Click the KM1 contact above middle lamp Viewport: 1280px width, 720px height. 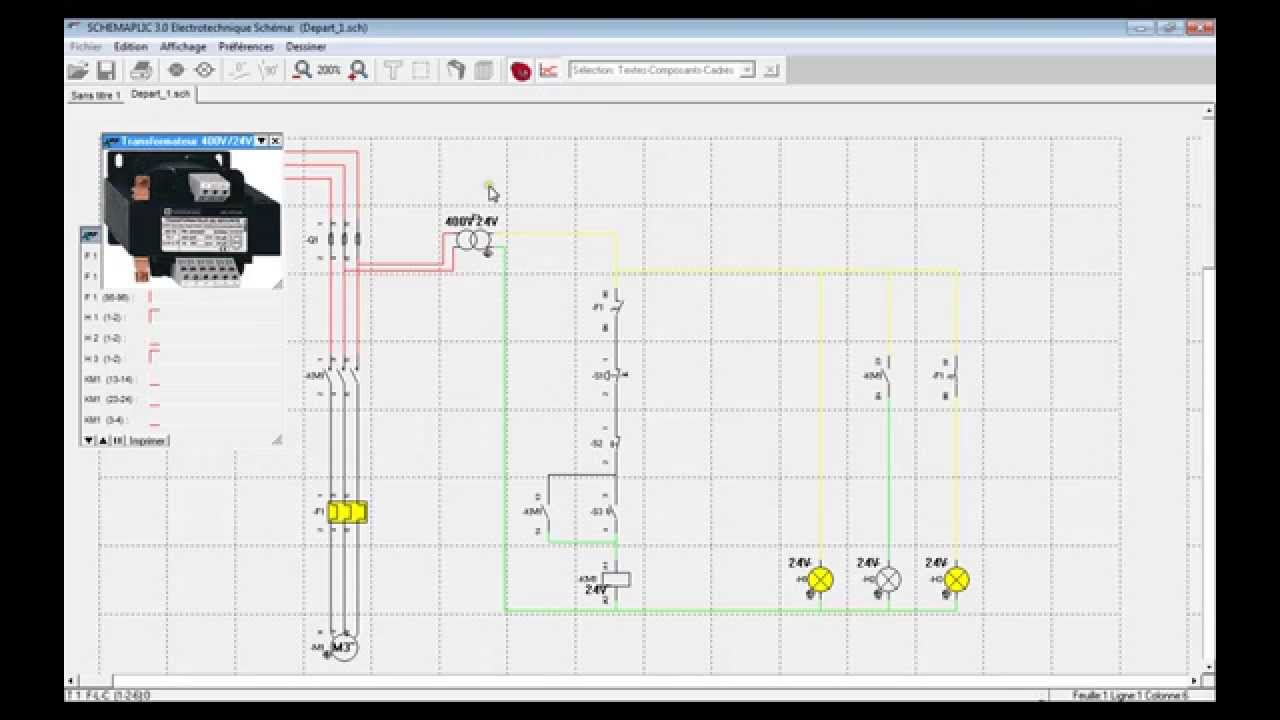coord(886,376)
